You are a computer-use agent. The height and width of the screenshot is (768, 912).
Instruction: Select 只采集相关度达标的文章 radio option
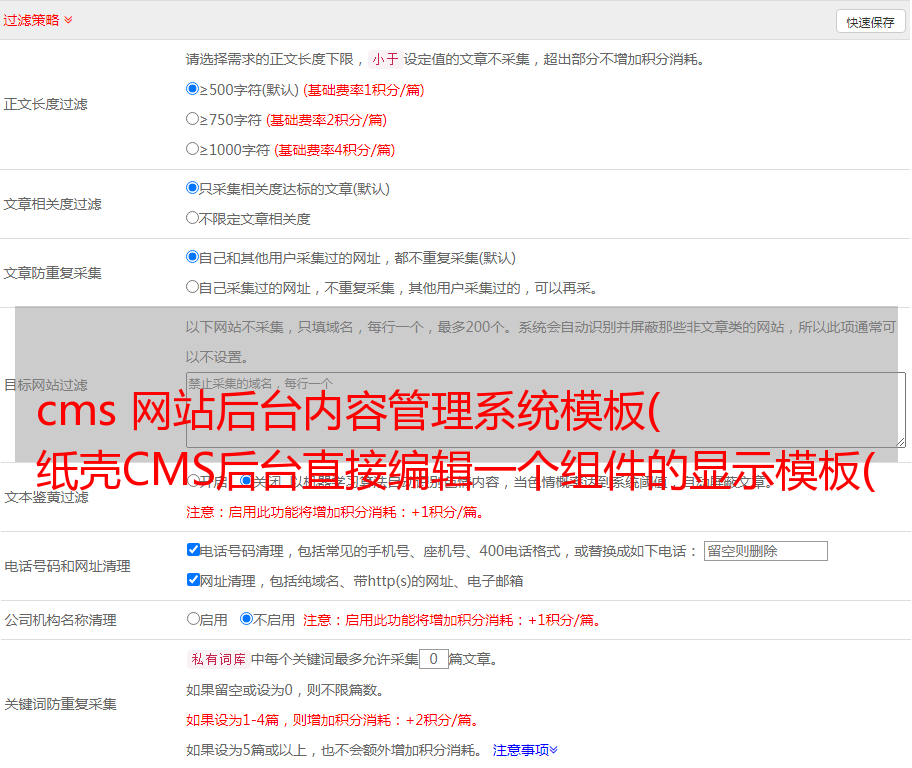pyautogui.click(x=193, y=188)
